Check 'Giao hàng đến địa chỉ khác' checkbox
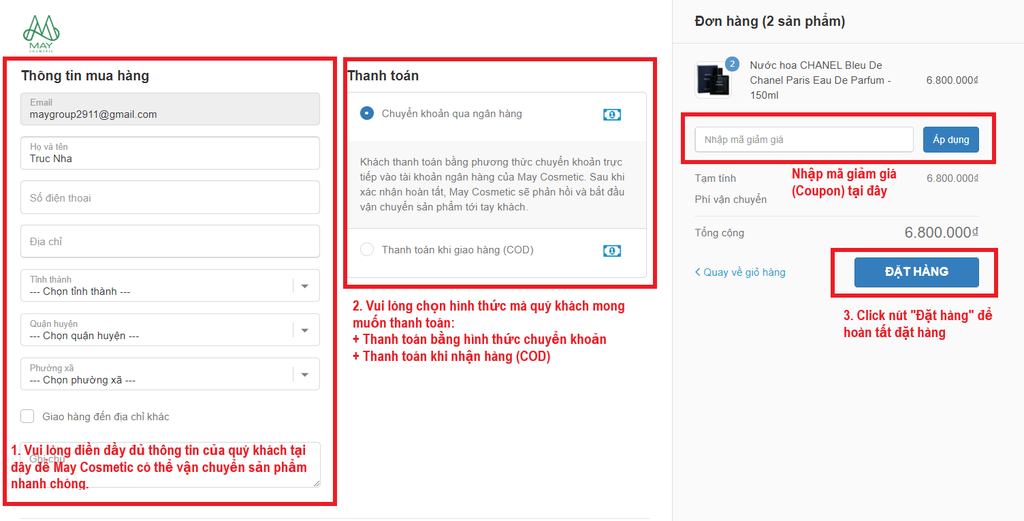This screenshot has height=521, width=1024. [x=27, y=416]
